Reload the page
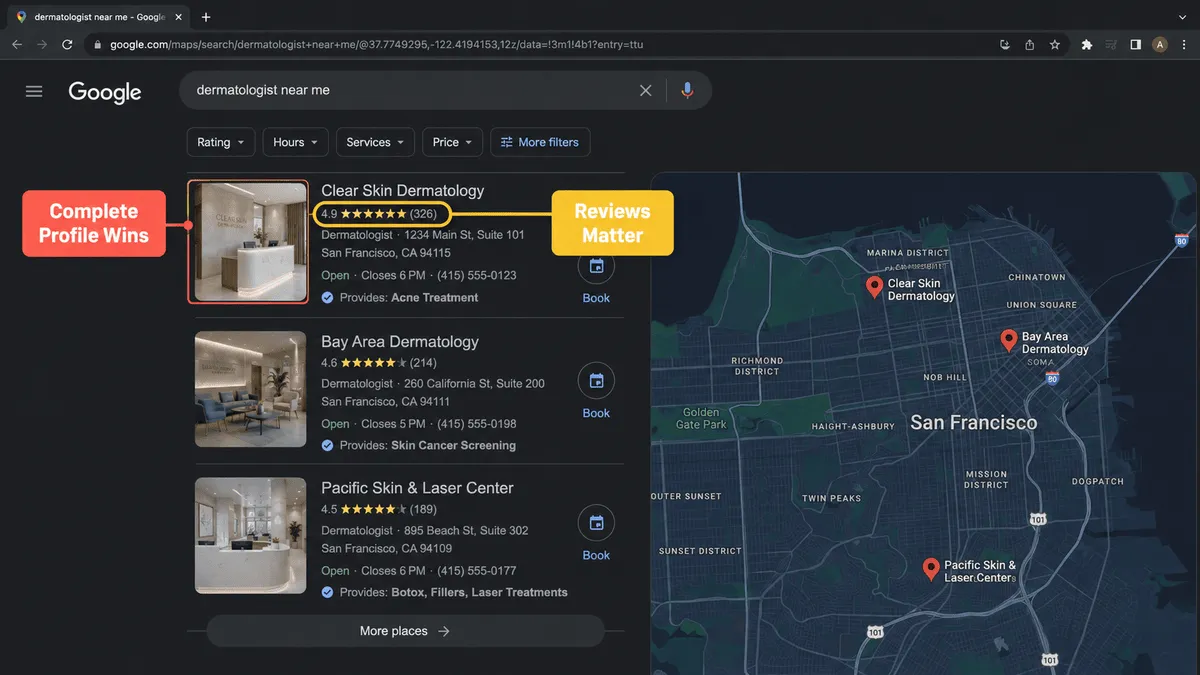 pyautogui.click(x=67, y=45)
